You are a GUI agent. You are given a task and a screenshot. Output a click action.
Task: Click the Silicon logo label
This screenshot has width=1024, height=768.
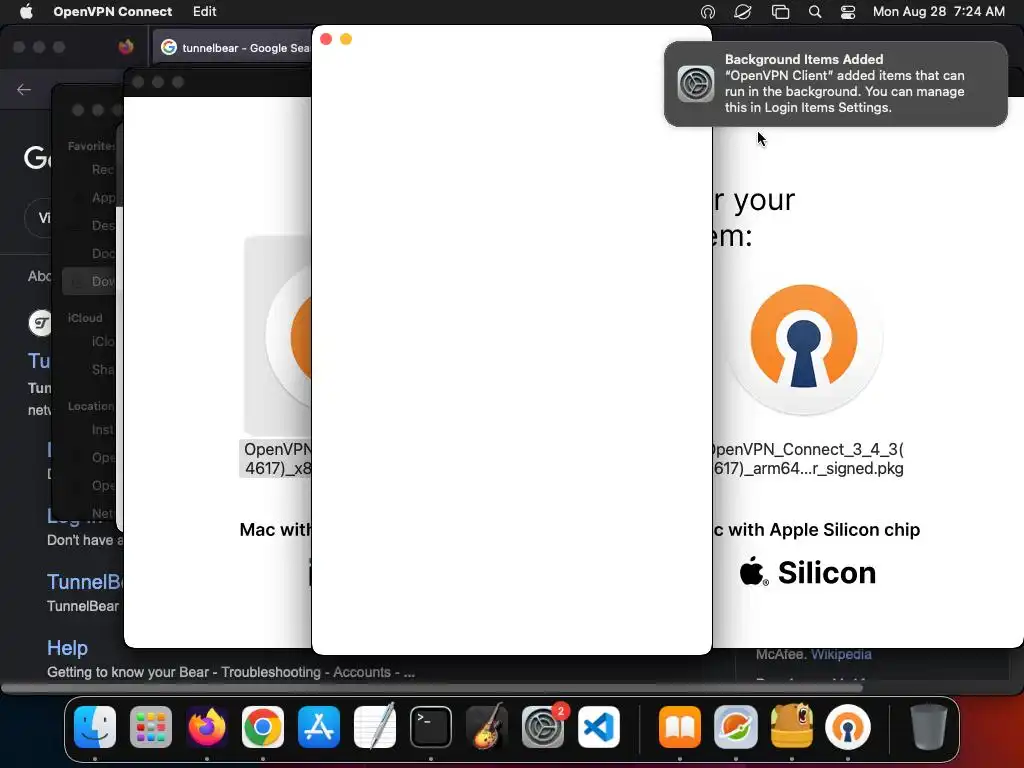[808, 573]
